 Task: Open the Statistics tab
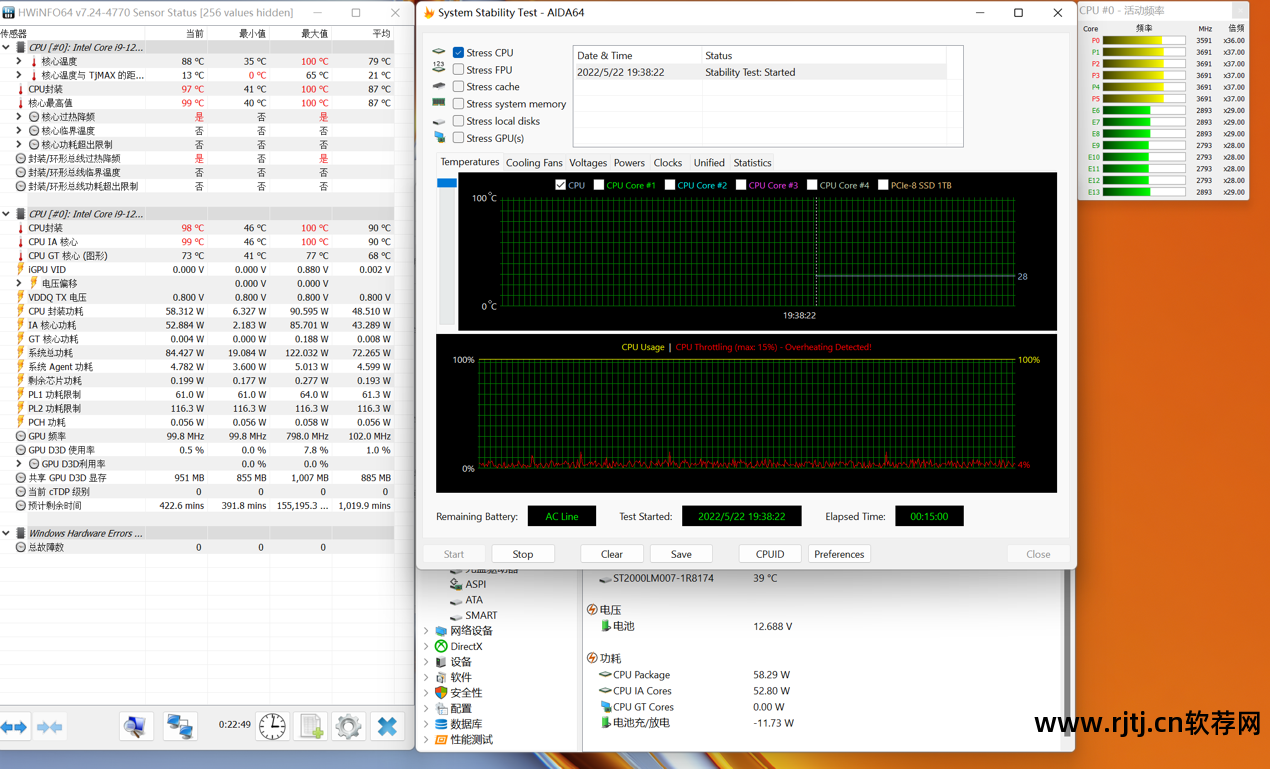click(x=752, y=163)
